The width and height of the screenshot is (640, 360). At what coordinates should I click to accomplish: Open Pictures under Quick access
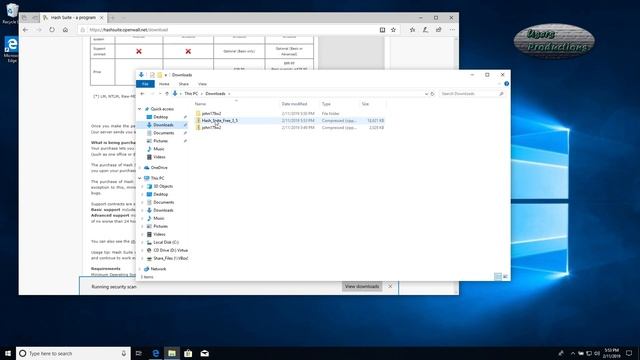click(x=160, y=141)
